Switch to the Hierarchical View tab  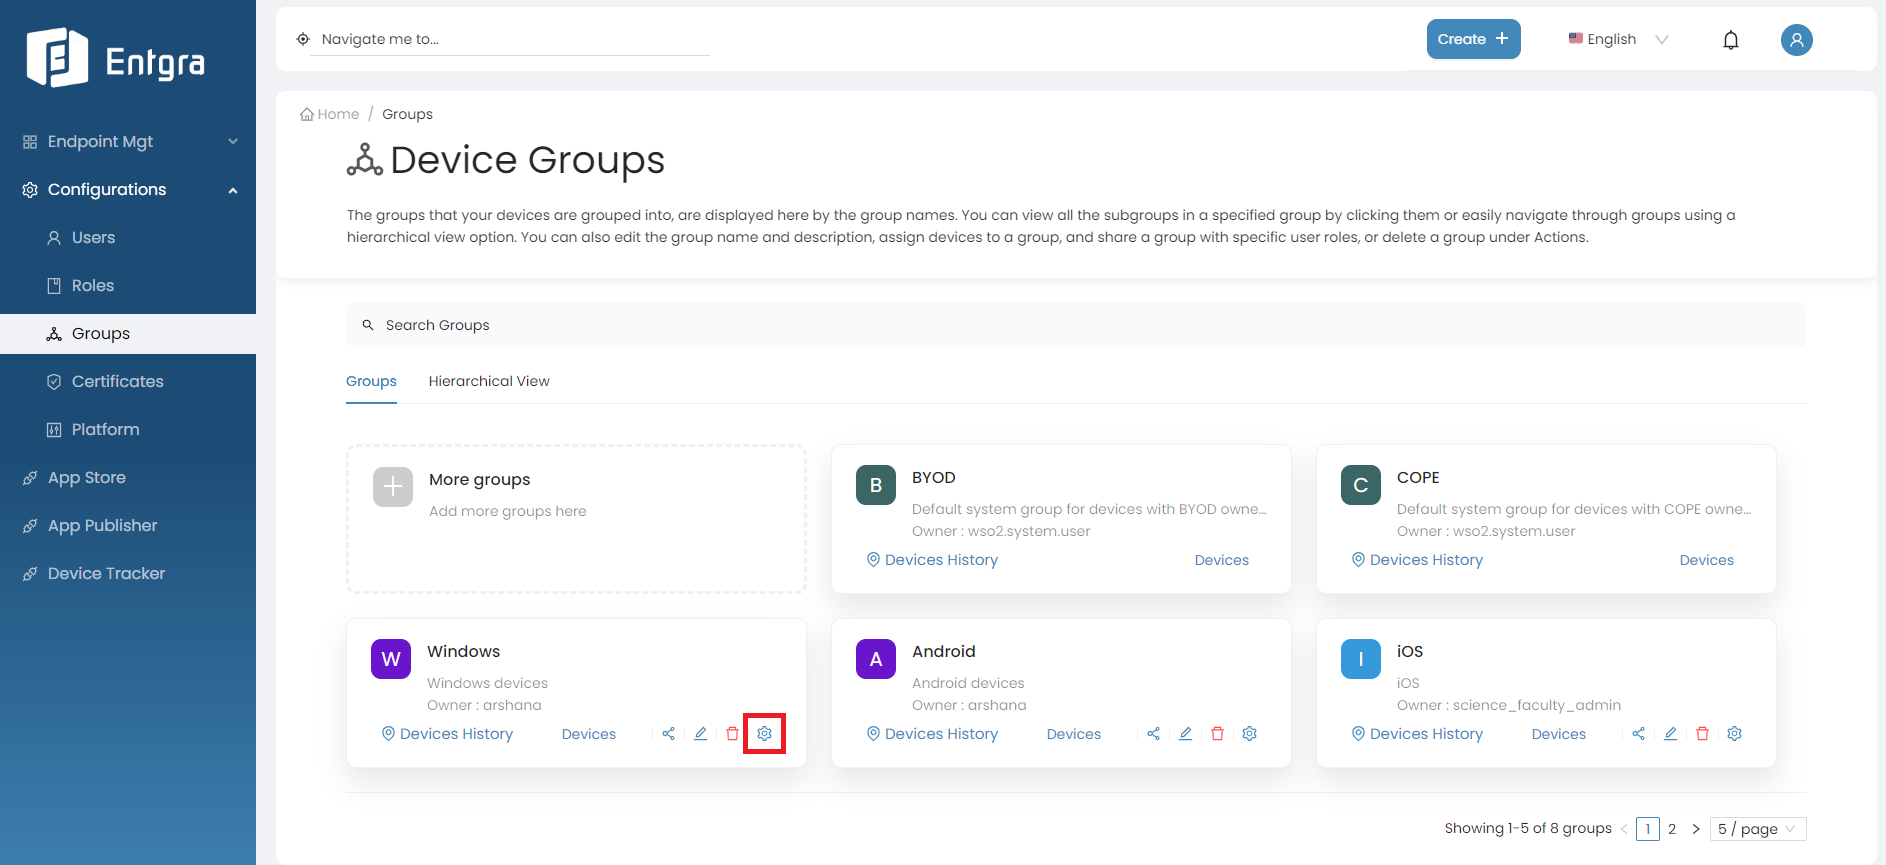489,381
